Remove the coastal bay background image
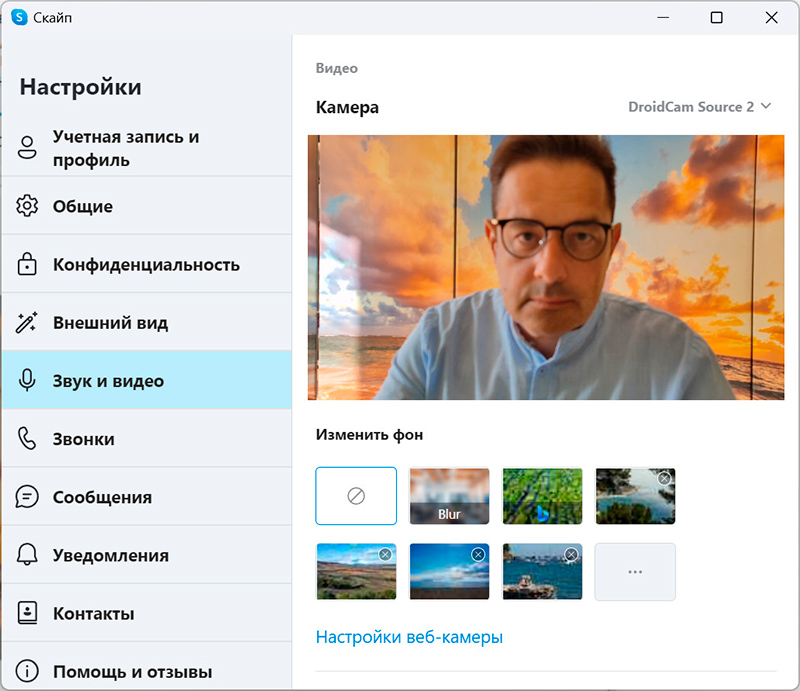Image resolution: width=800 pixels, height=691 pixels. (664, 479)
